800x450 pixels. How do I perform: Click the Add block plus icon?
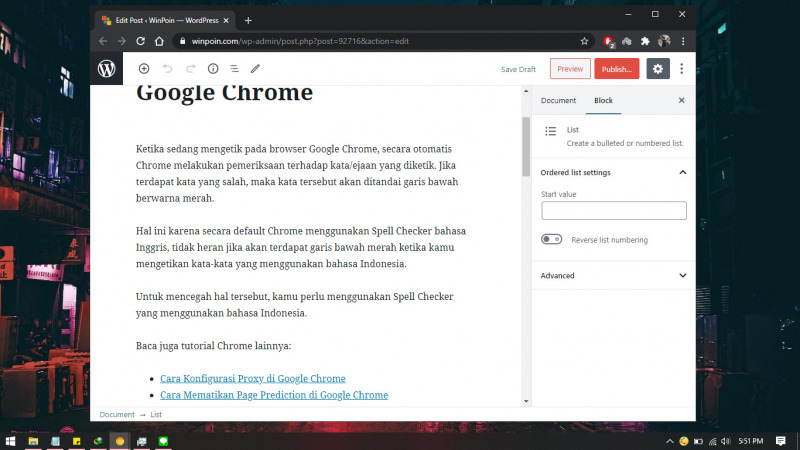pos(144,68)
